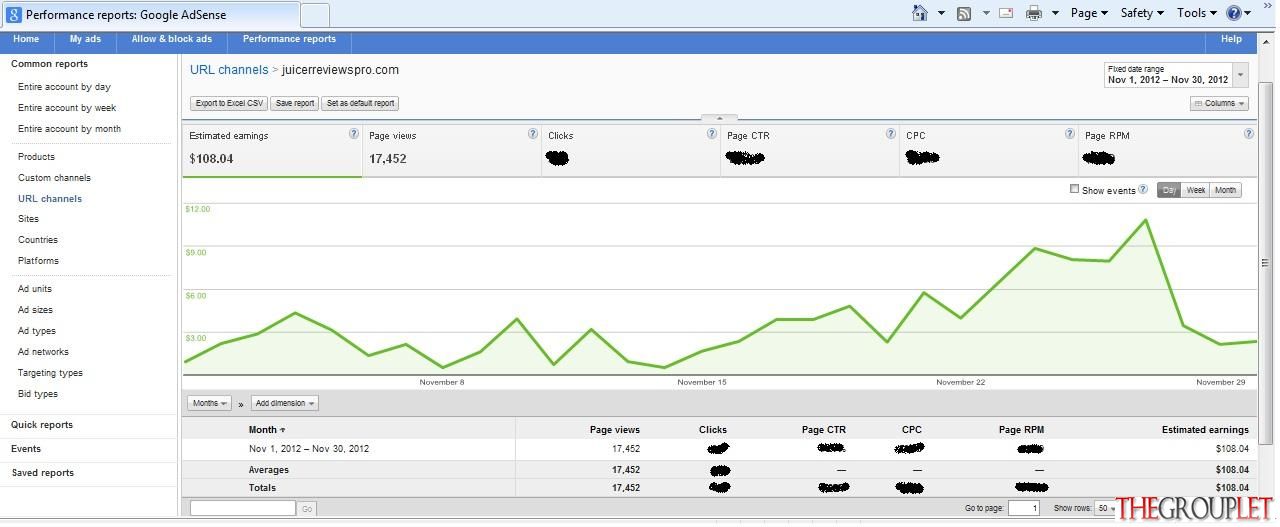Open help tooltip for Estimated earnings
Screen dimensions: 1280x527
point(353,134)
